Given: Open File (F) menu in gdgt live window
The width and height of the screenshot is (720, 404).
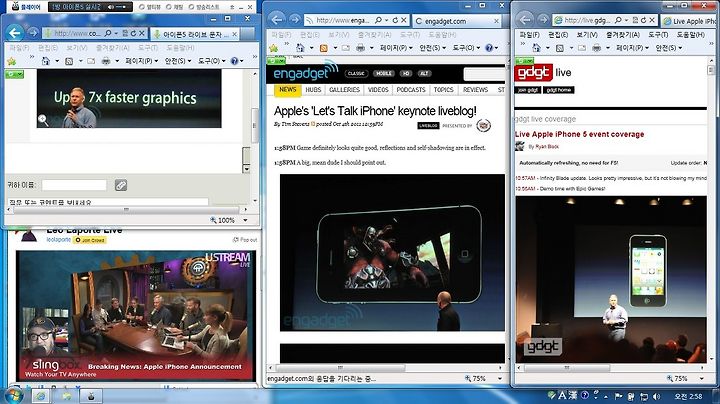Looking at the screenshot, I should [x=529, y=34].
